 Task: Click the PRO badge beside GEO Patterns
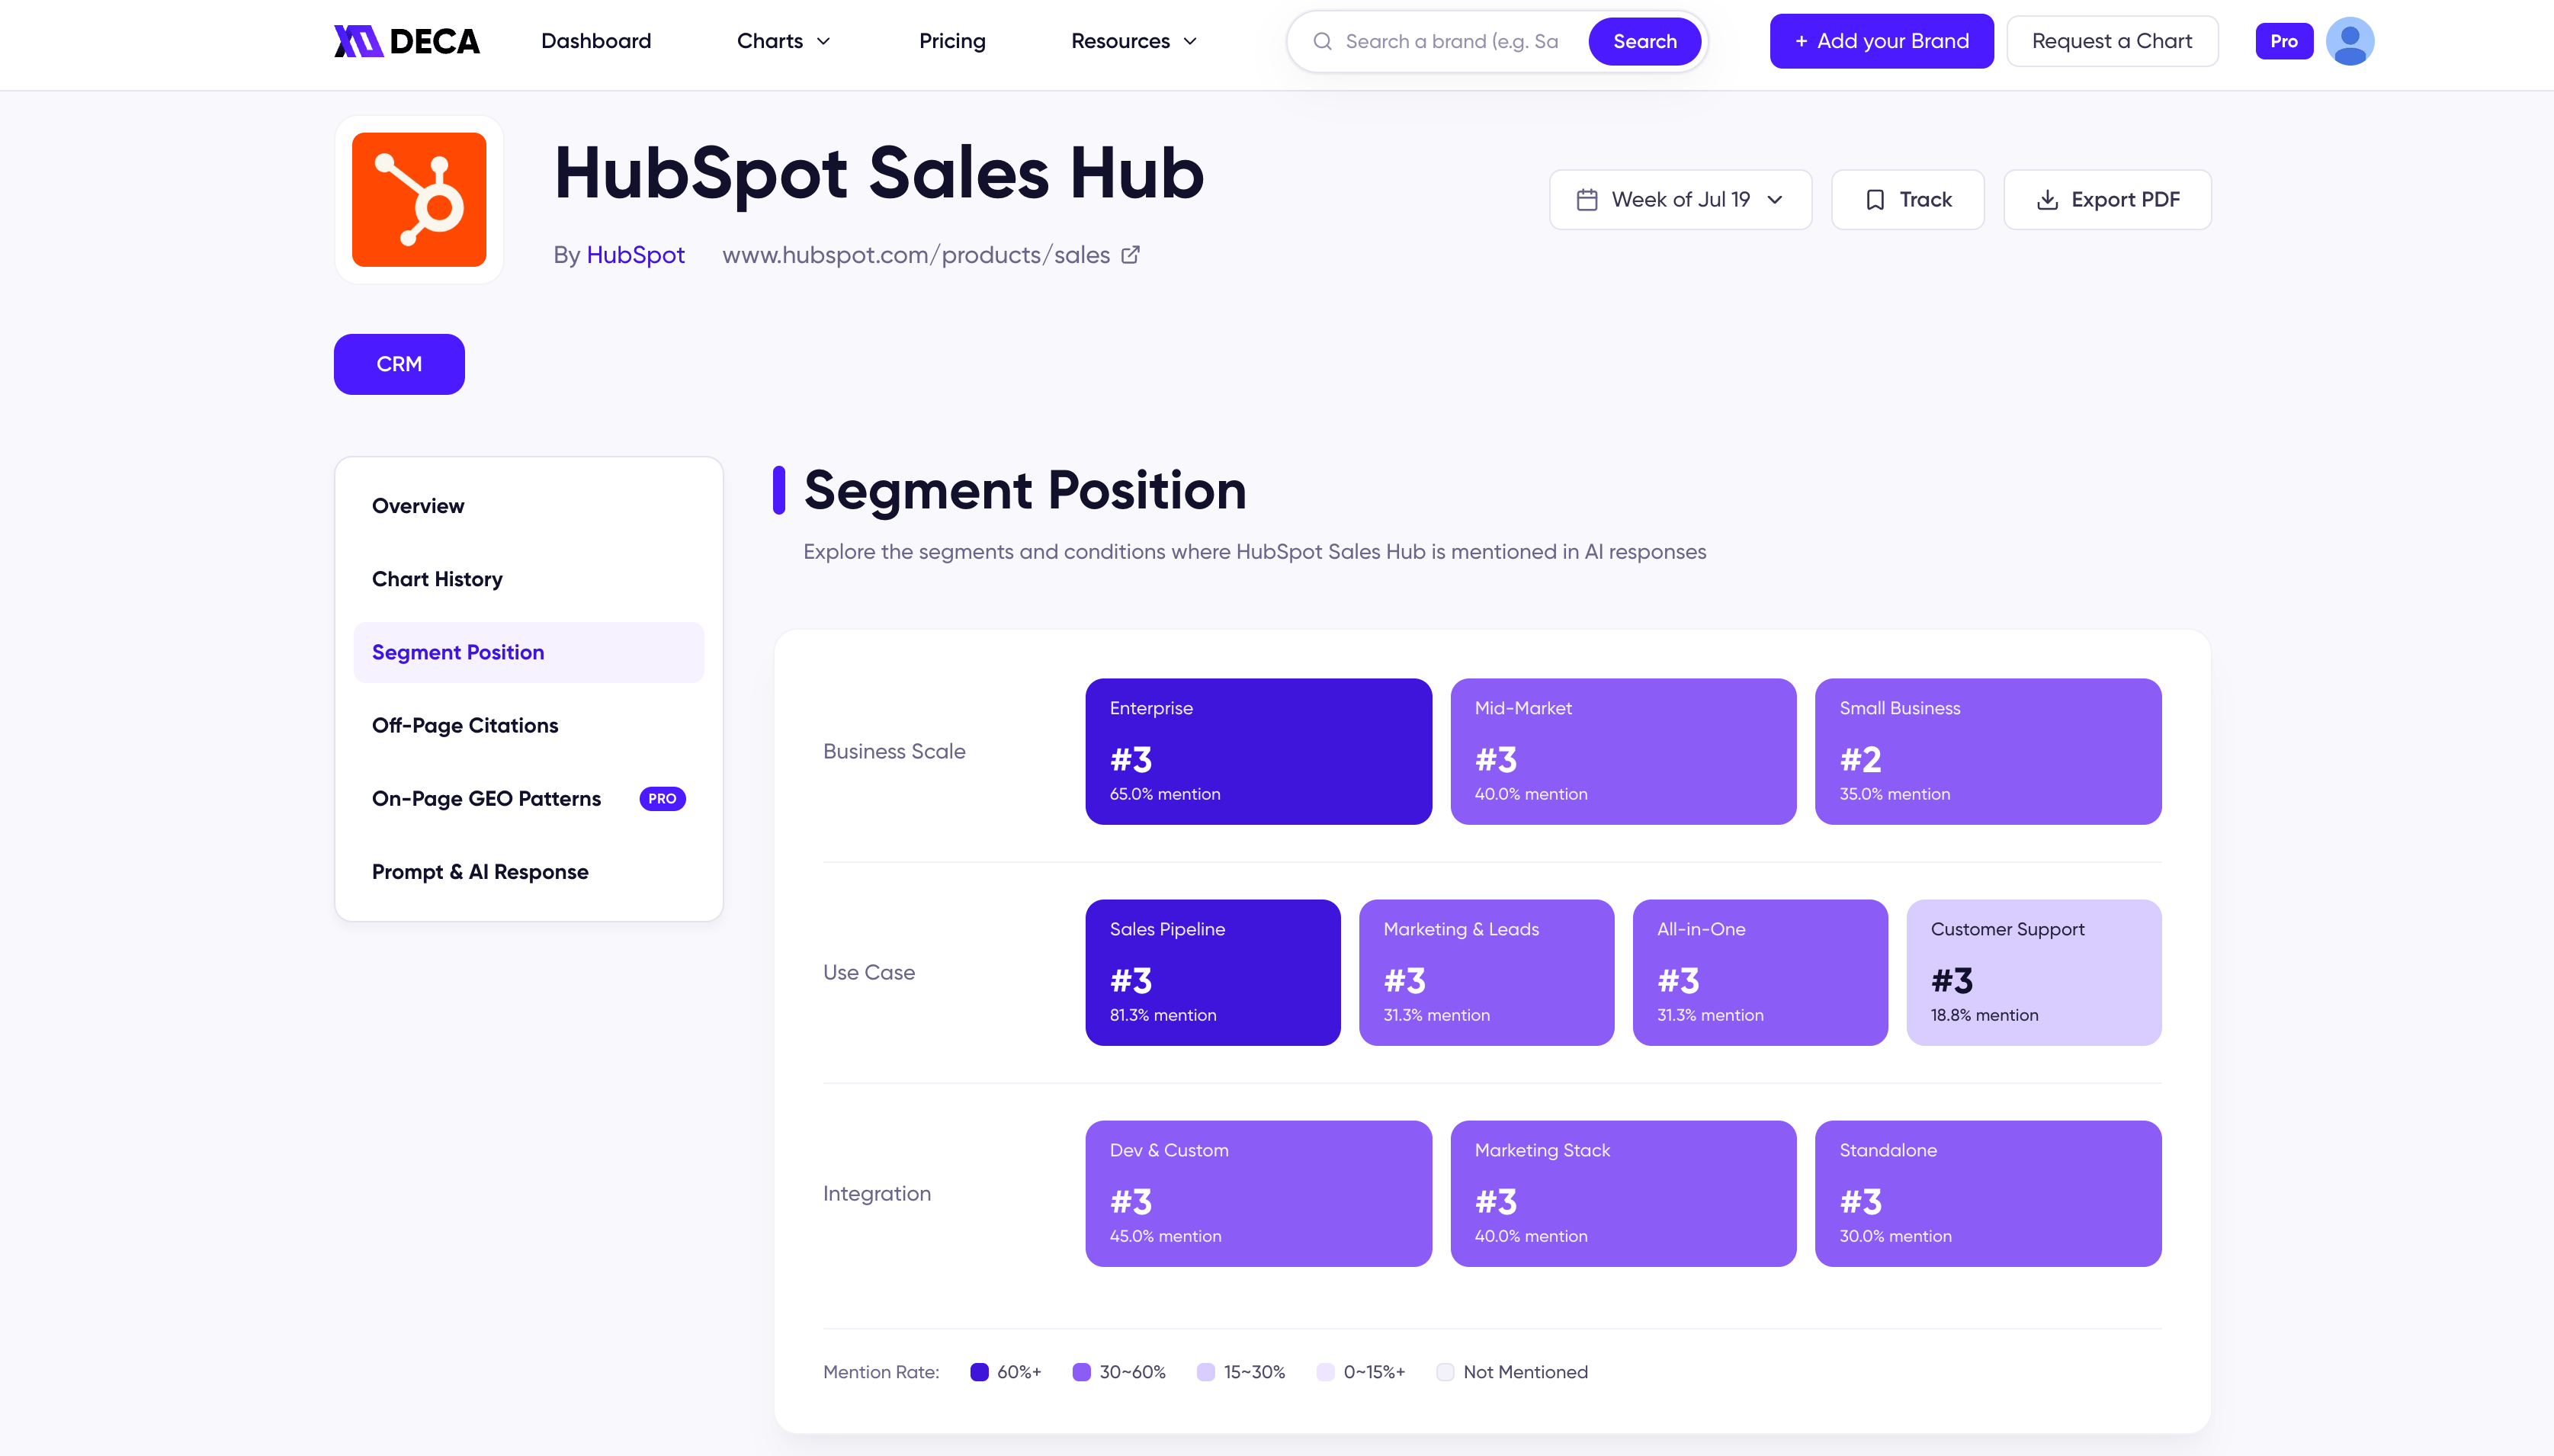coord(662,799)
